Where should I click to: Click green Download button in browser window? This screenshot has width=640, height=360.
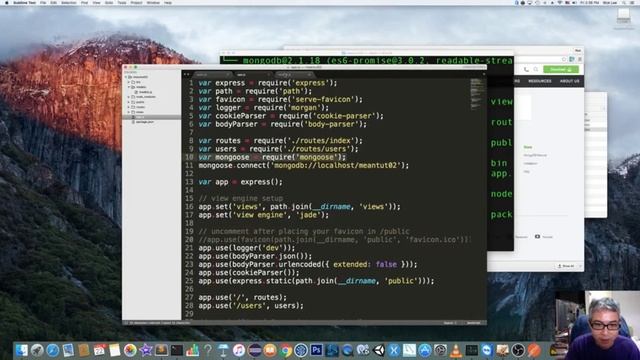coord(560,69)
